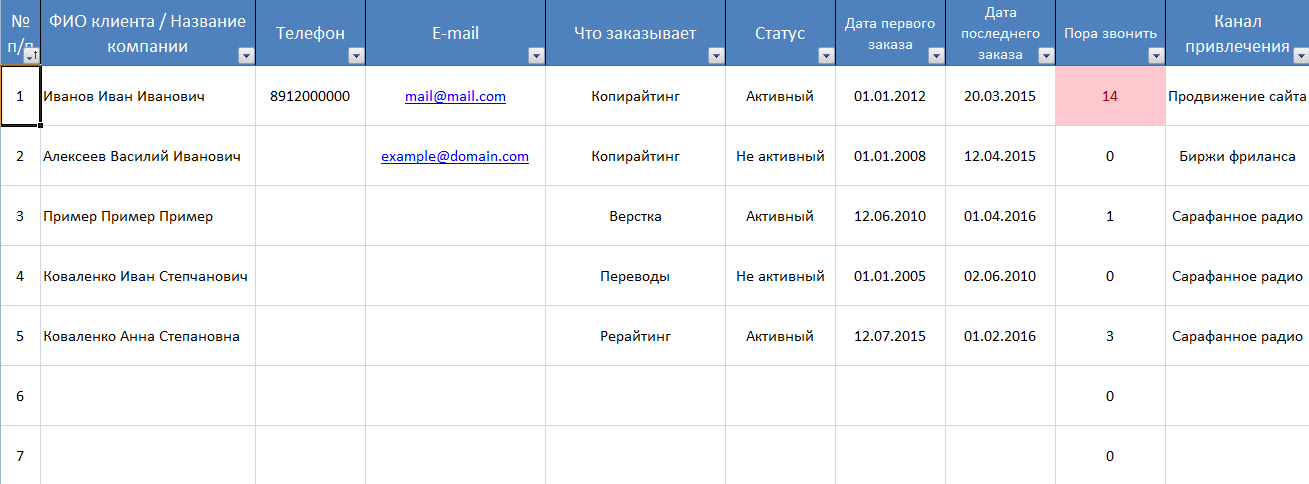The height and width of the screenshot is (484, 1309).
Task: Click the sort icon in № п/п header
Action: [x=30, y=56]
